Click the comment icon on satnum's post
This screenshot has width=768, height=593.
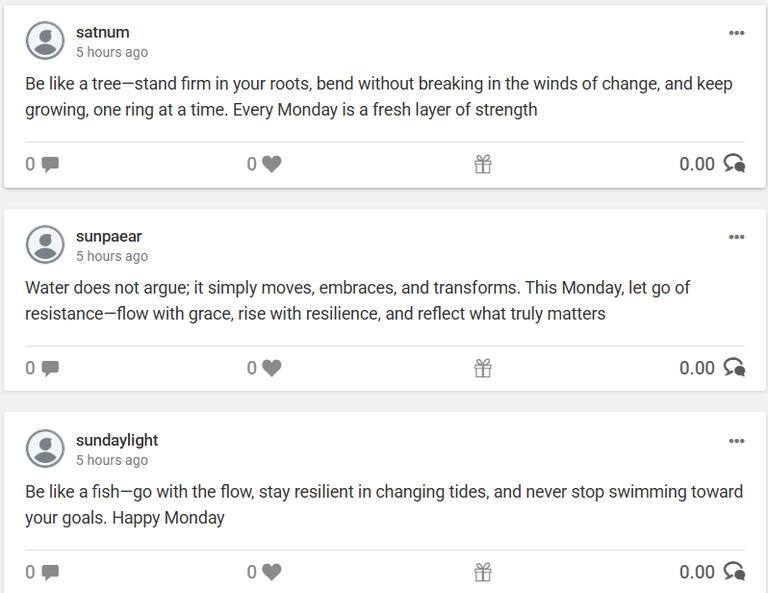(x=50, y=165)
